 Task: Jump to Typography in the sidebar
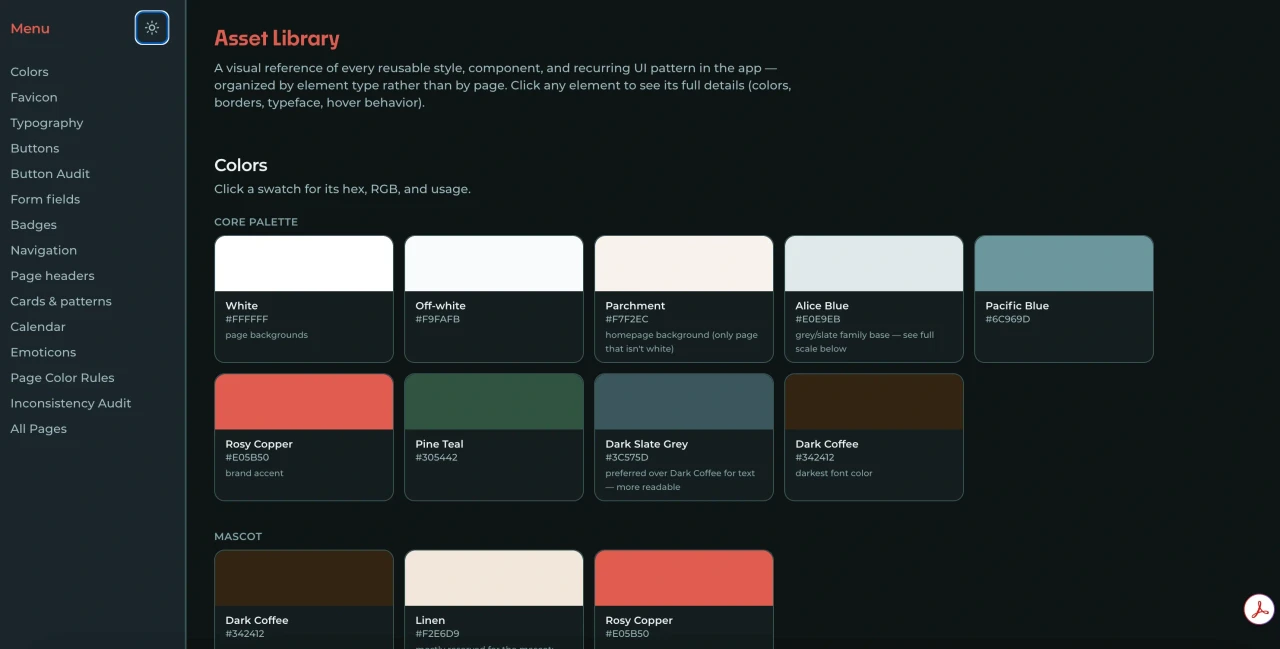pyautogui.click(x=47, y=123)
